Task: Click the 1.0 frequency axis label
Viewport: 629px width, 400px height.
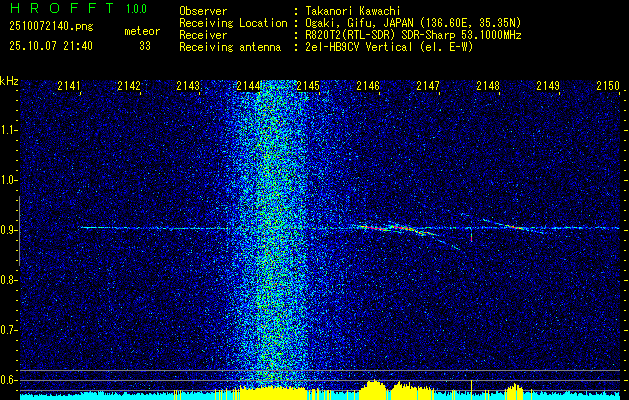Action: tap(8, 181)
